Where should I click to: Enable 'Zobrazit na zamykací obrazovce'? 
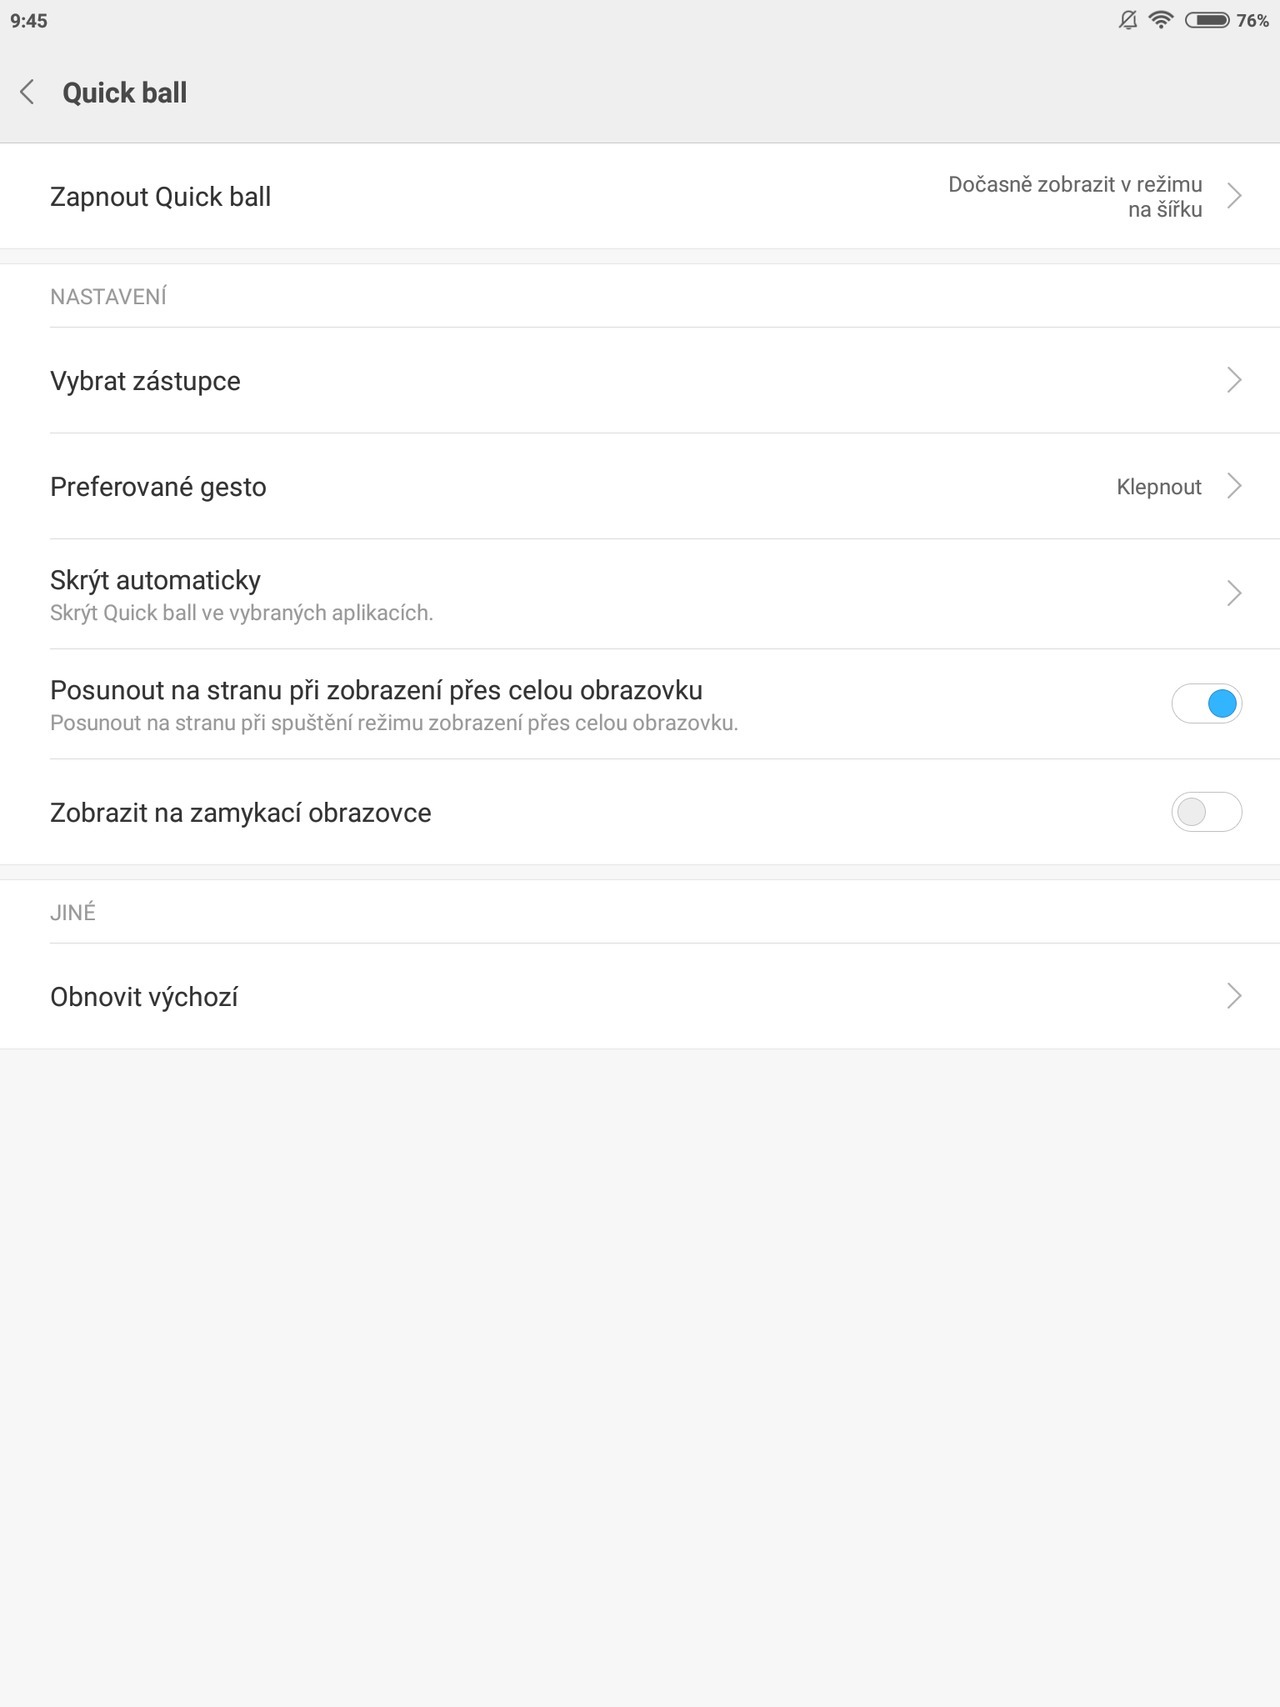pyautogui.click(x=1206, y=812)
